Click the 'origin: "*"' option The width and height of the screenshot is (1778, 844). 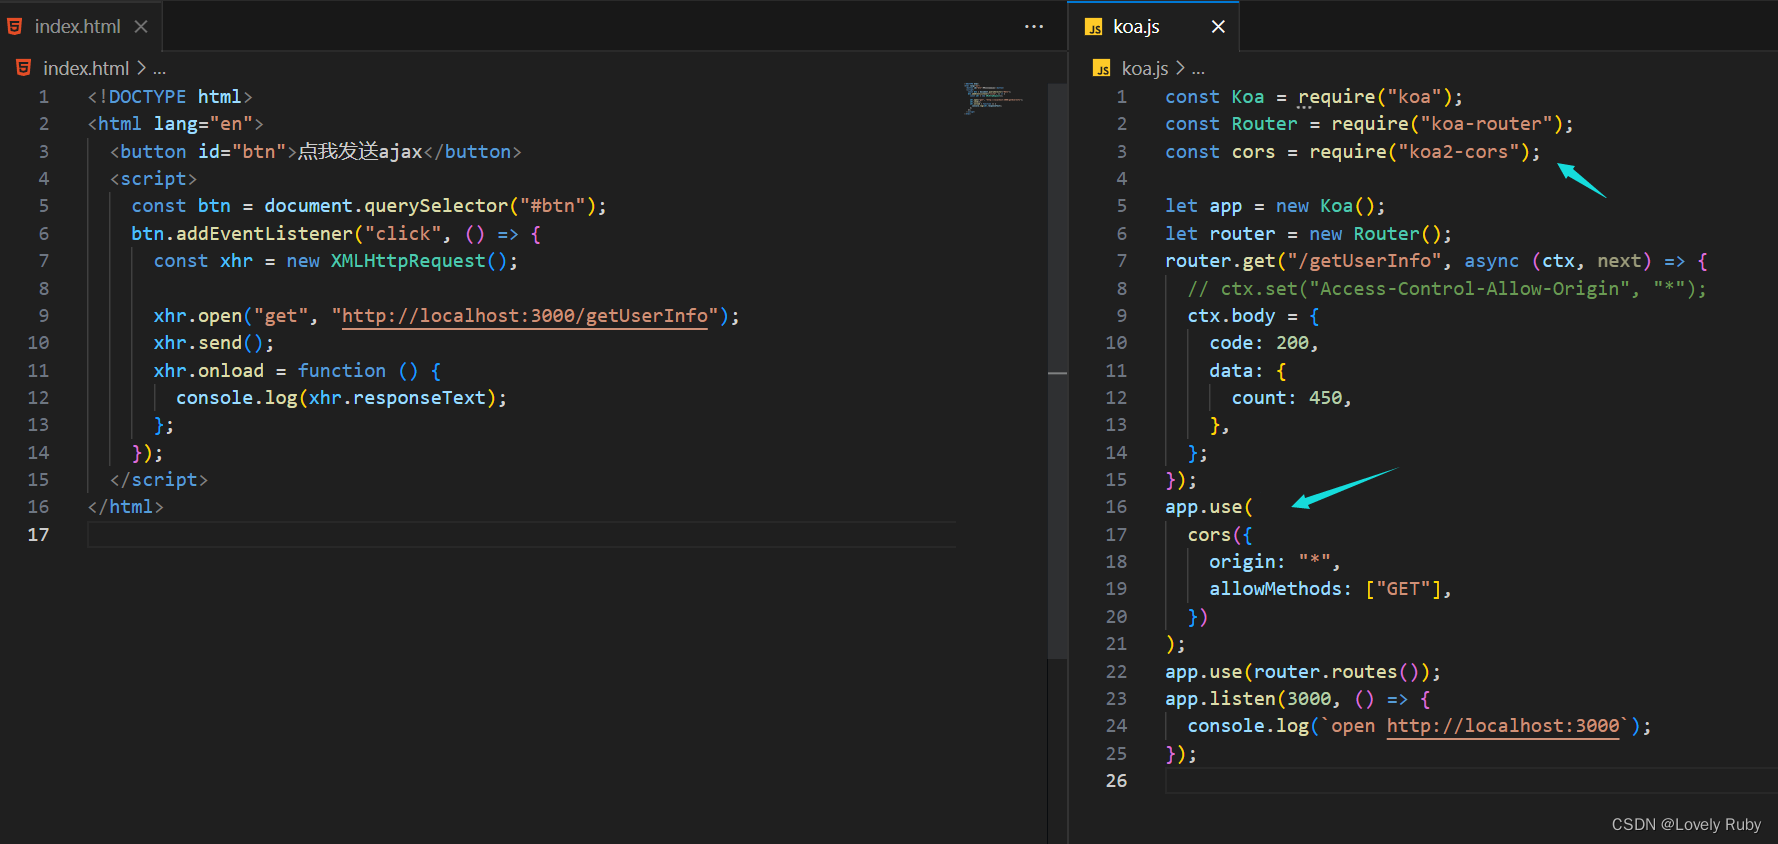[x=1275, y=562]
